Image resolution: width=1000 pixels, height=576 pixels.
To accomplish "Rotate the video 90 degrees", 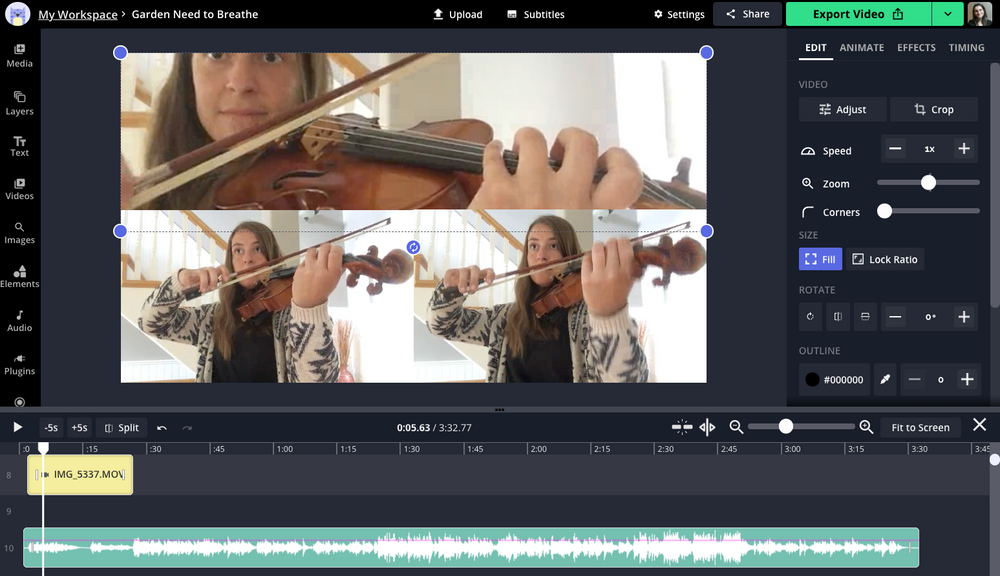I will pyautogui.click(x=810, y=316).
